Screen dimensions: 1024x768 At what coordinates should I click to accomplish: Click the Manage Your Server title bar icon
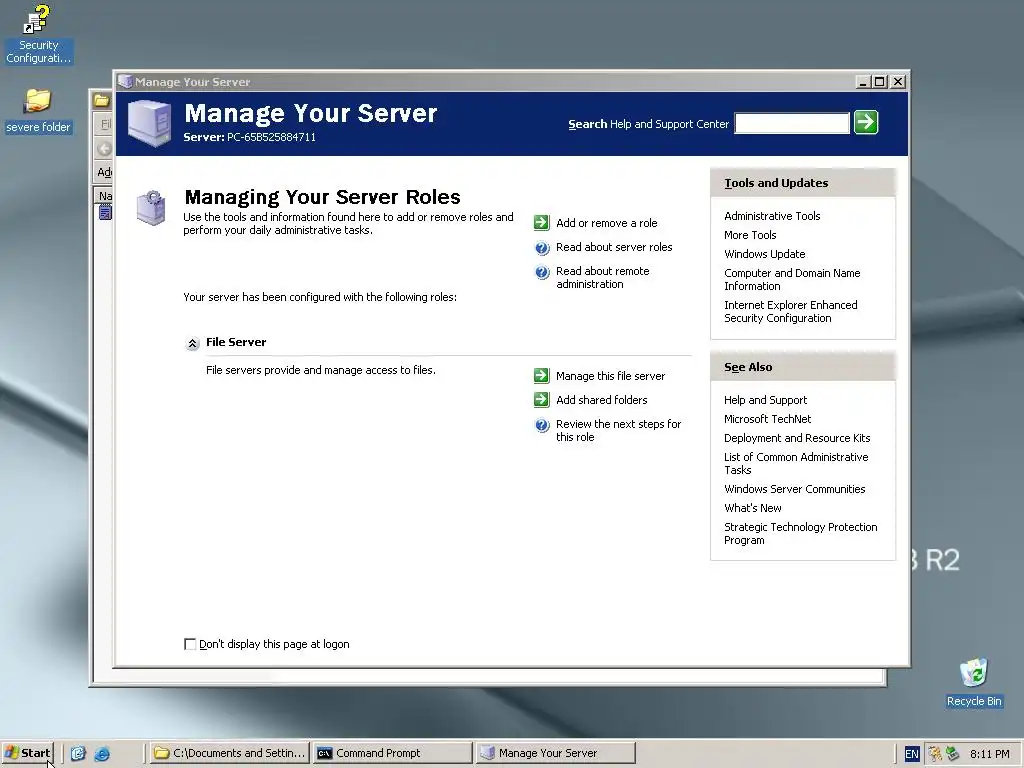pyautogui.click(x=125, y=82)
